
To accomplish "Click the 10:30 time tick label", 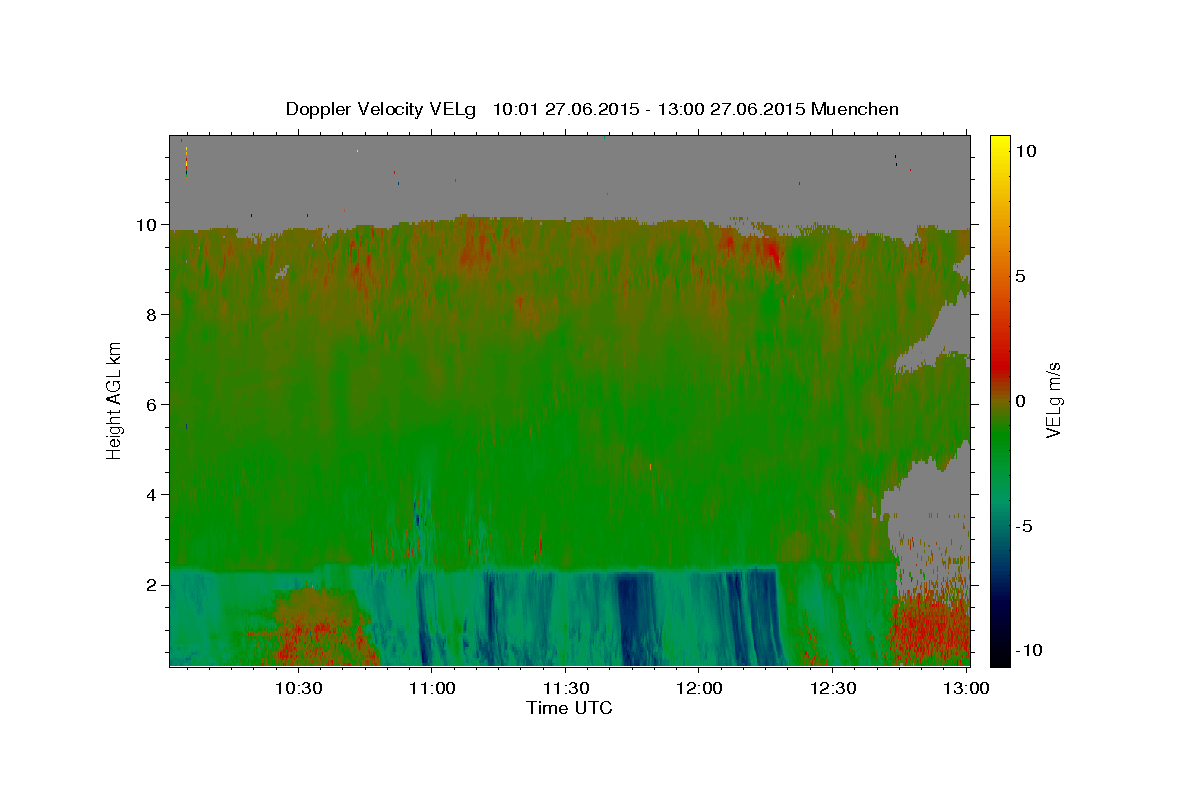I will click(x=298, y=688).
